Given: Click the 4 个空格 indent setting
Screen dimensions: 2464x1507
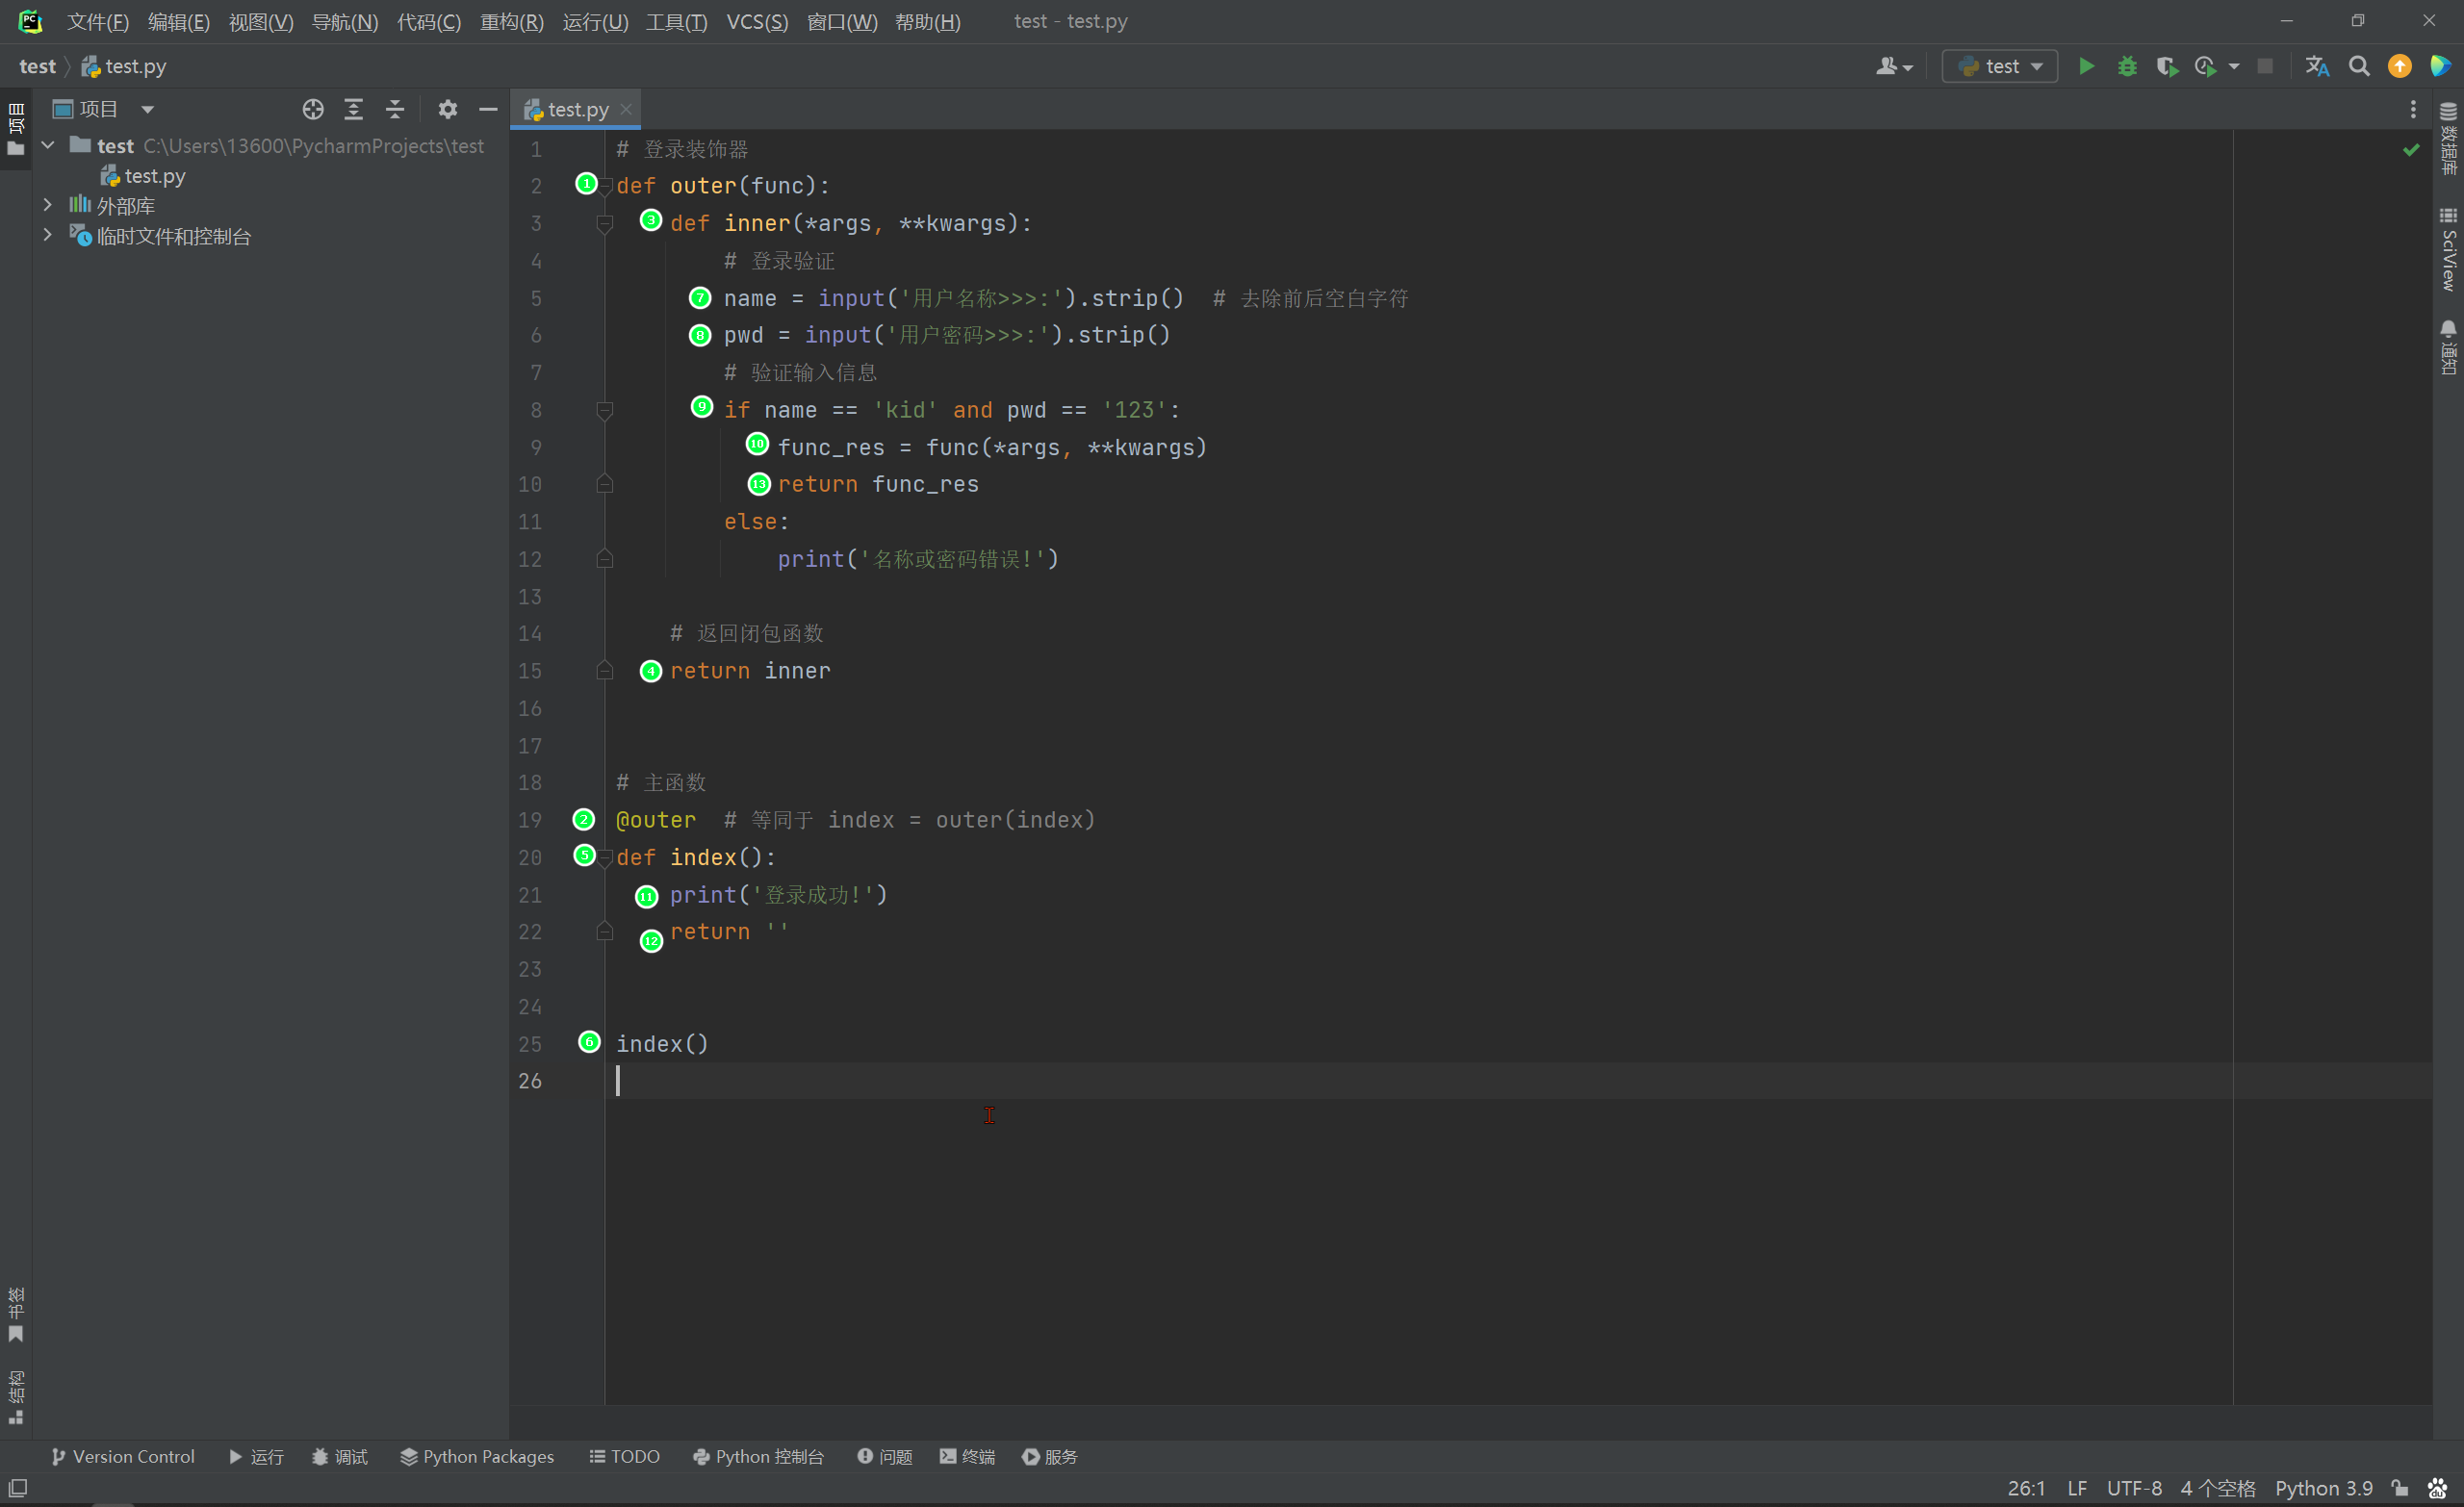Looking at the screenshot, I should [x=2218, y=1488].
